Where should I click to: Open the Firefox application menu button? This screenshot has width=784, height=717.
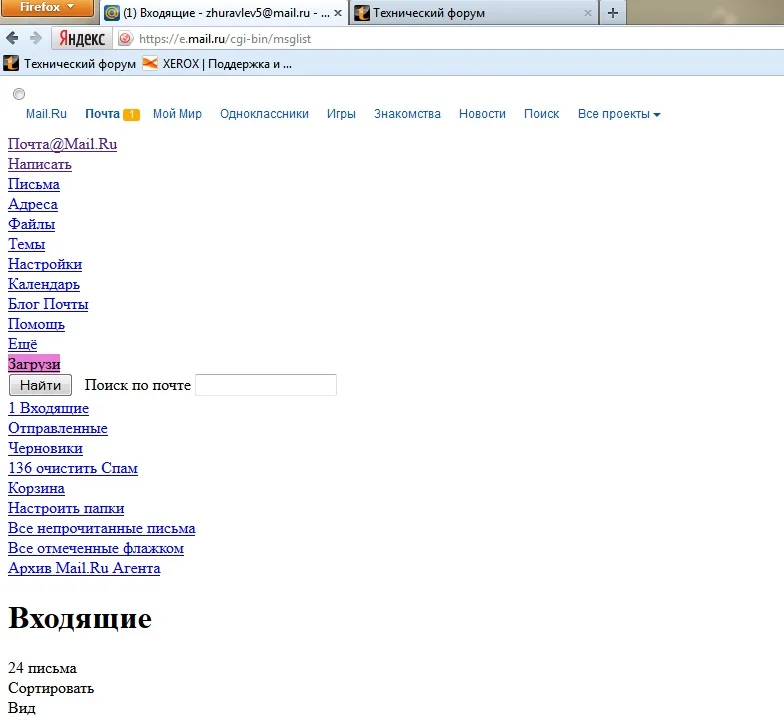coord(46,8)
